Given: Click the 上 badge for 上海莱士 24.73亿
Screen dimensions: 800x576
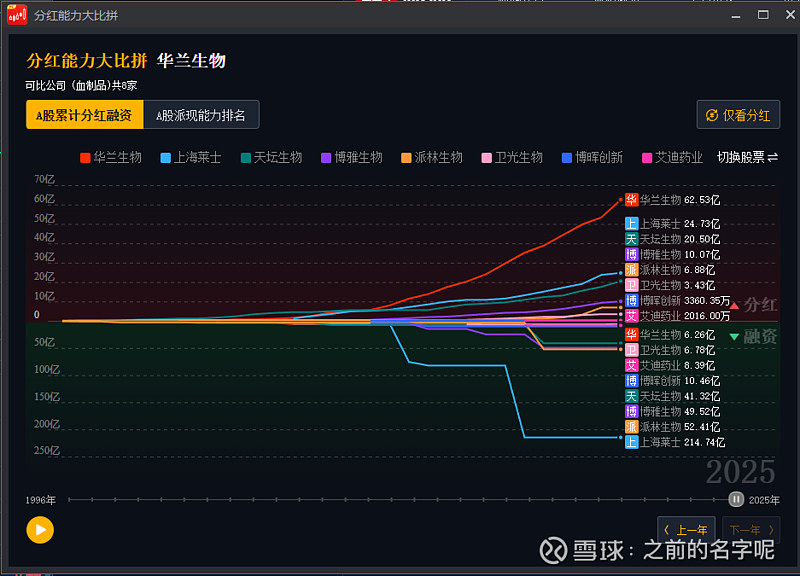Looking at the screenshot, I should 632,223.
